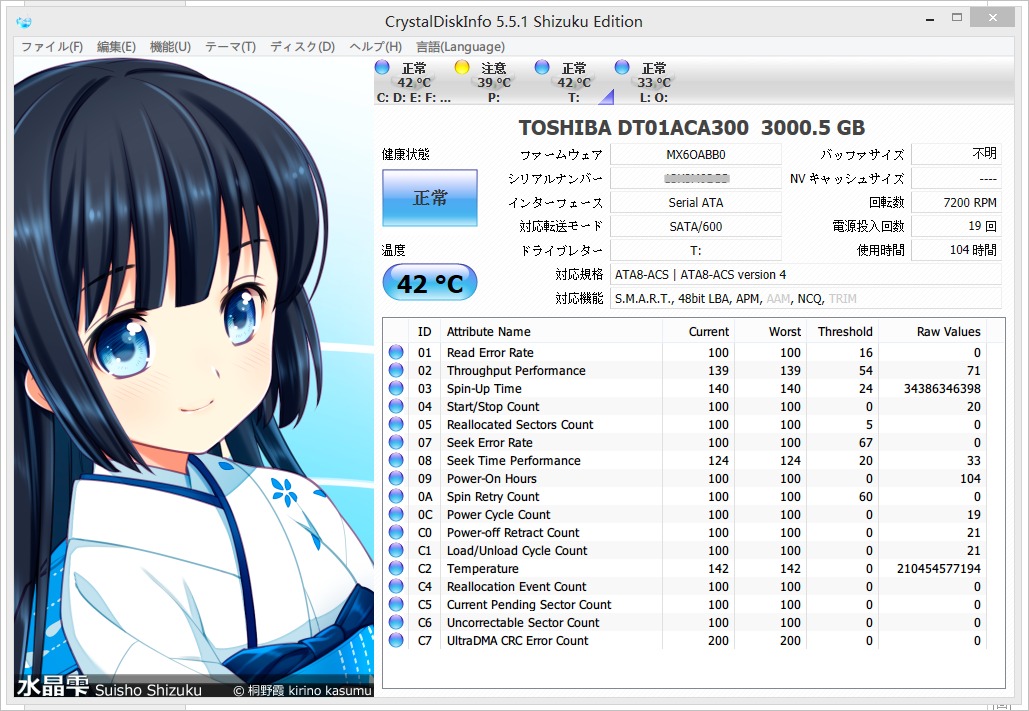
Task: Select the caution disk P: tab
Action: [494, 82]
